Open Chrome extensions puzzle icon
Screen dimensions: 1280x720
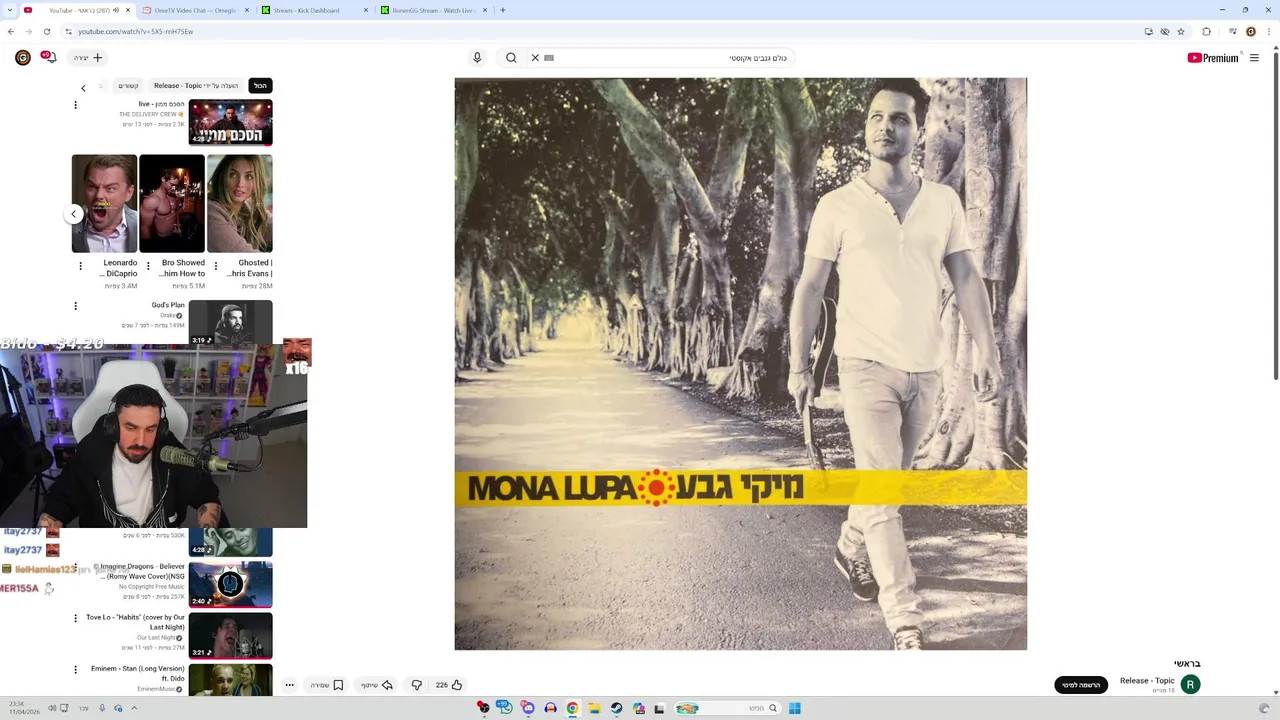(x=1206, y=31)
